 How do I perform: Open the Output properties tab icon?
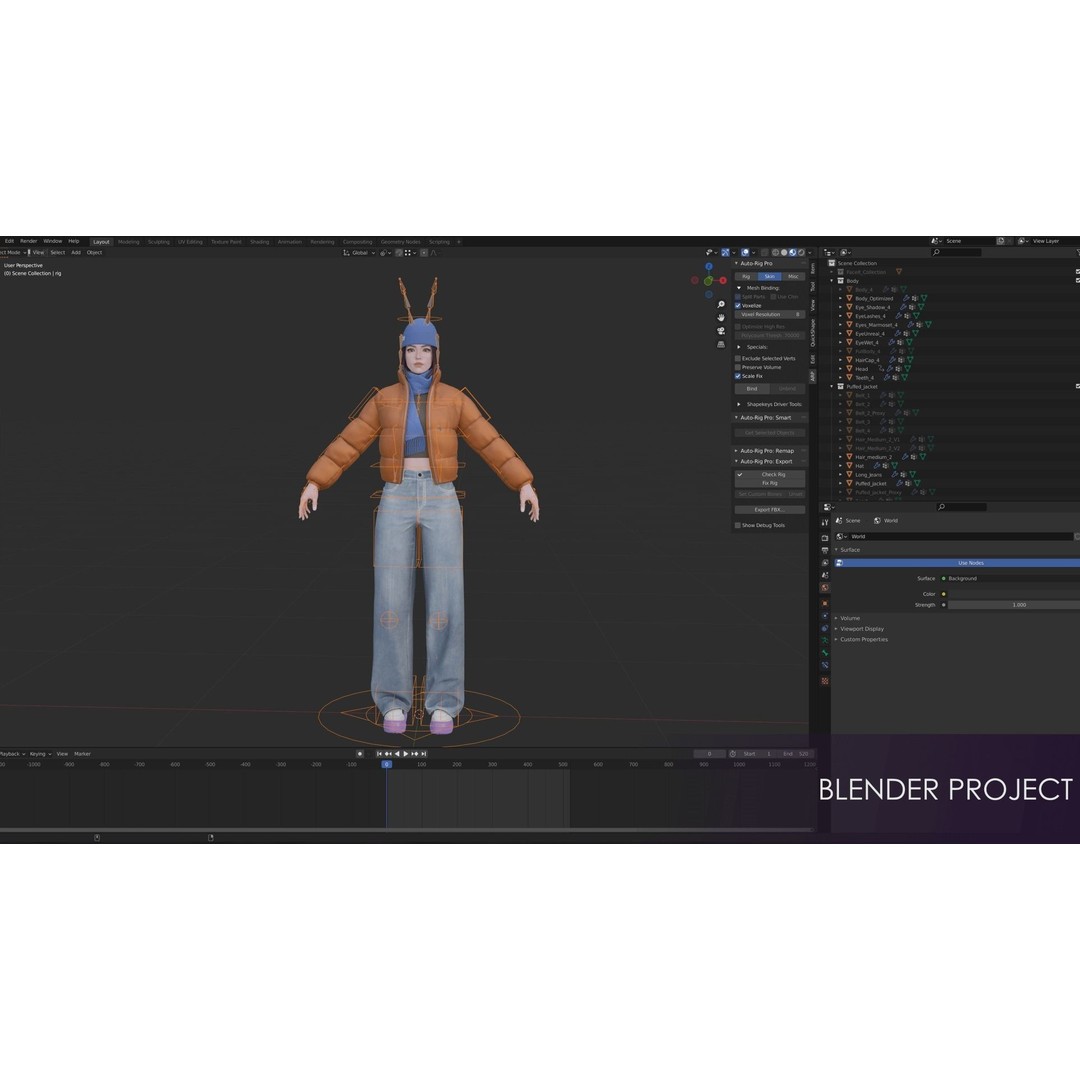tap(824, 550)
